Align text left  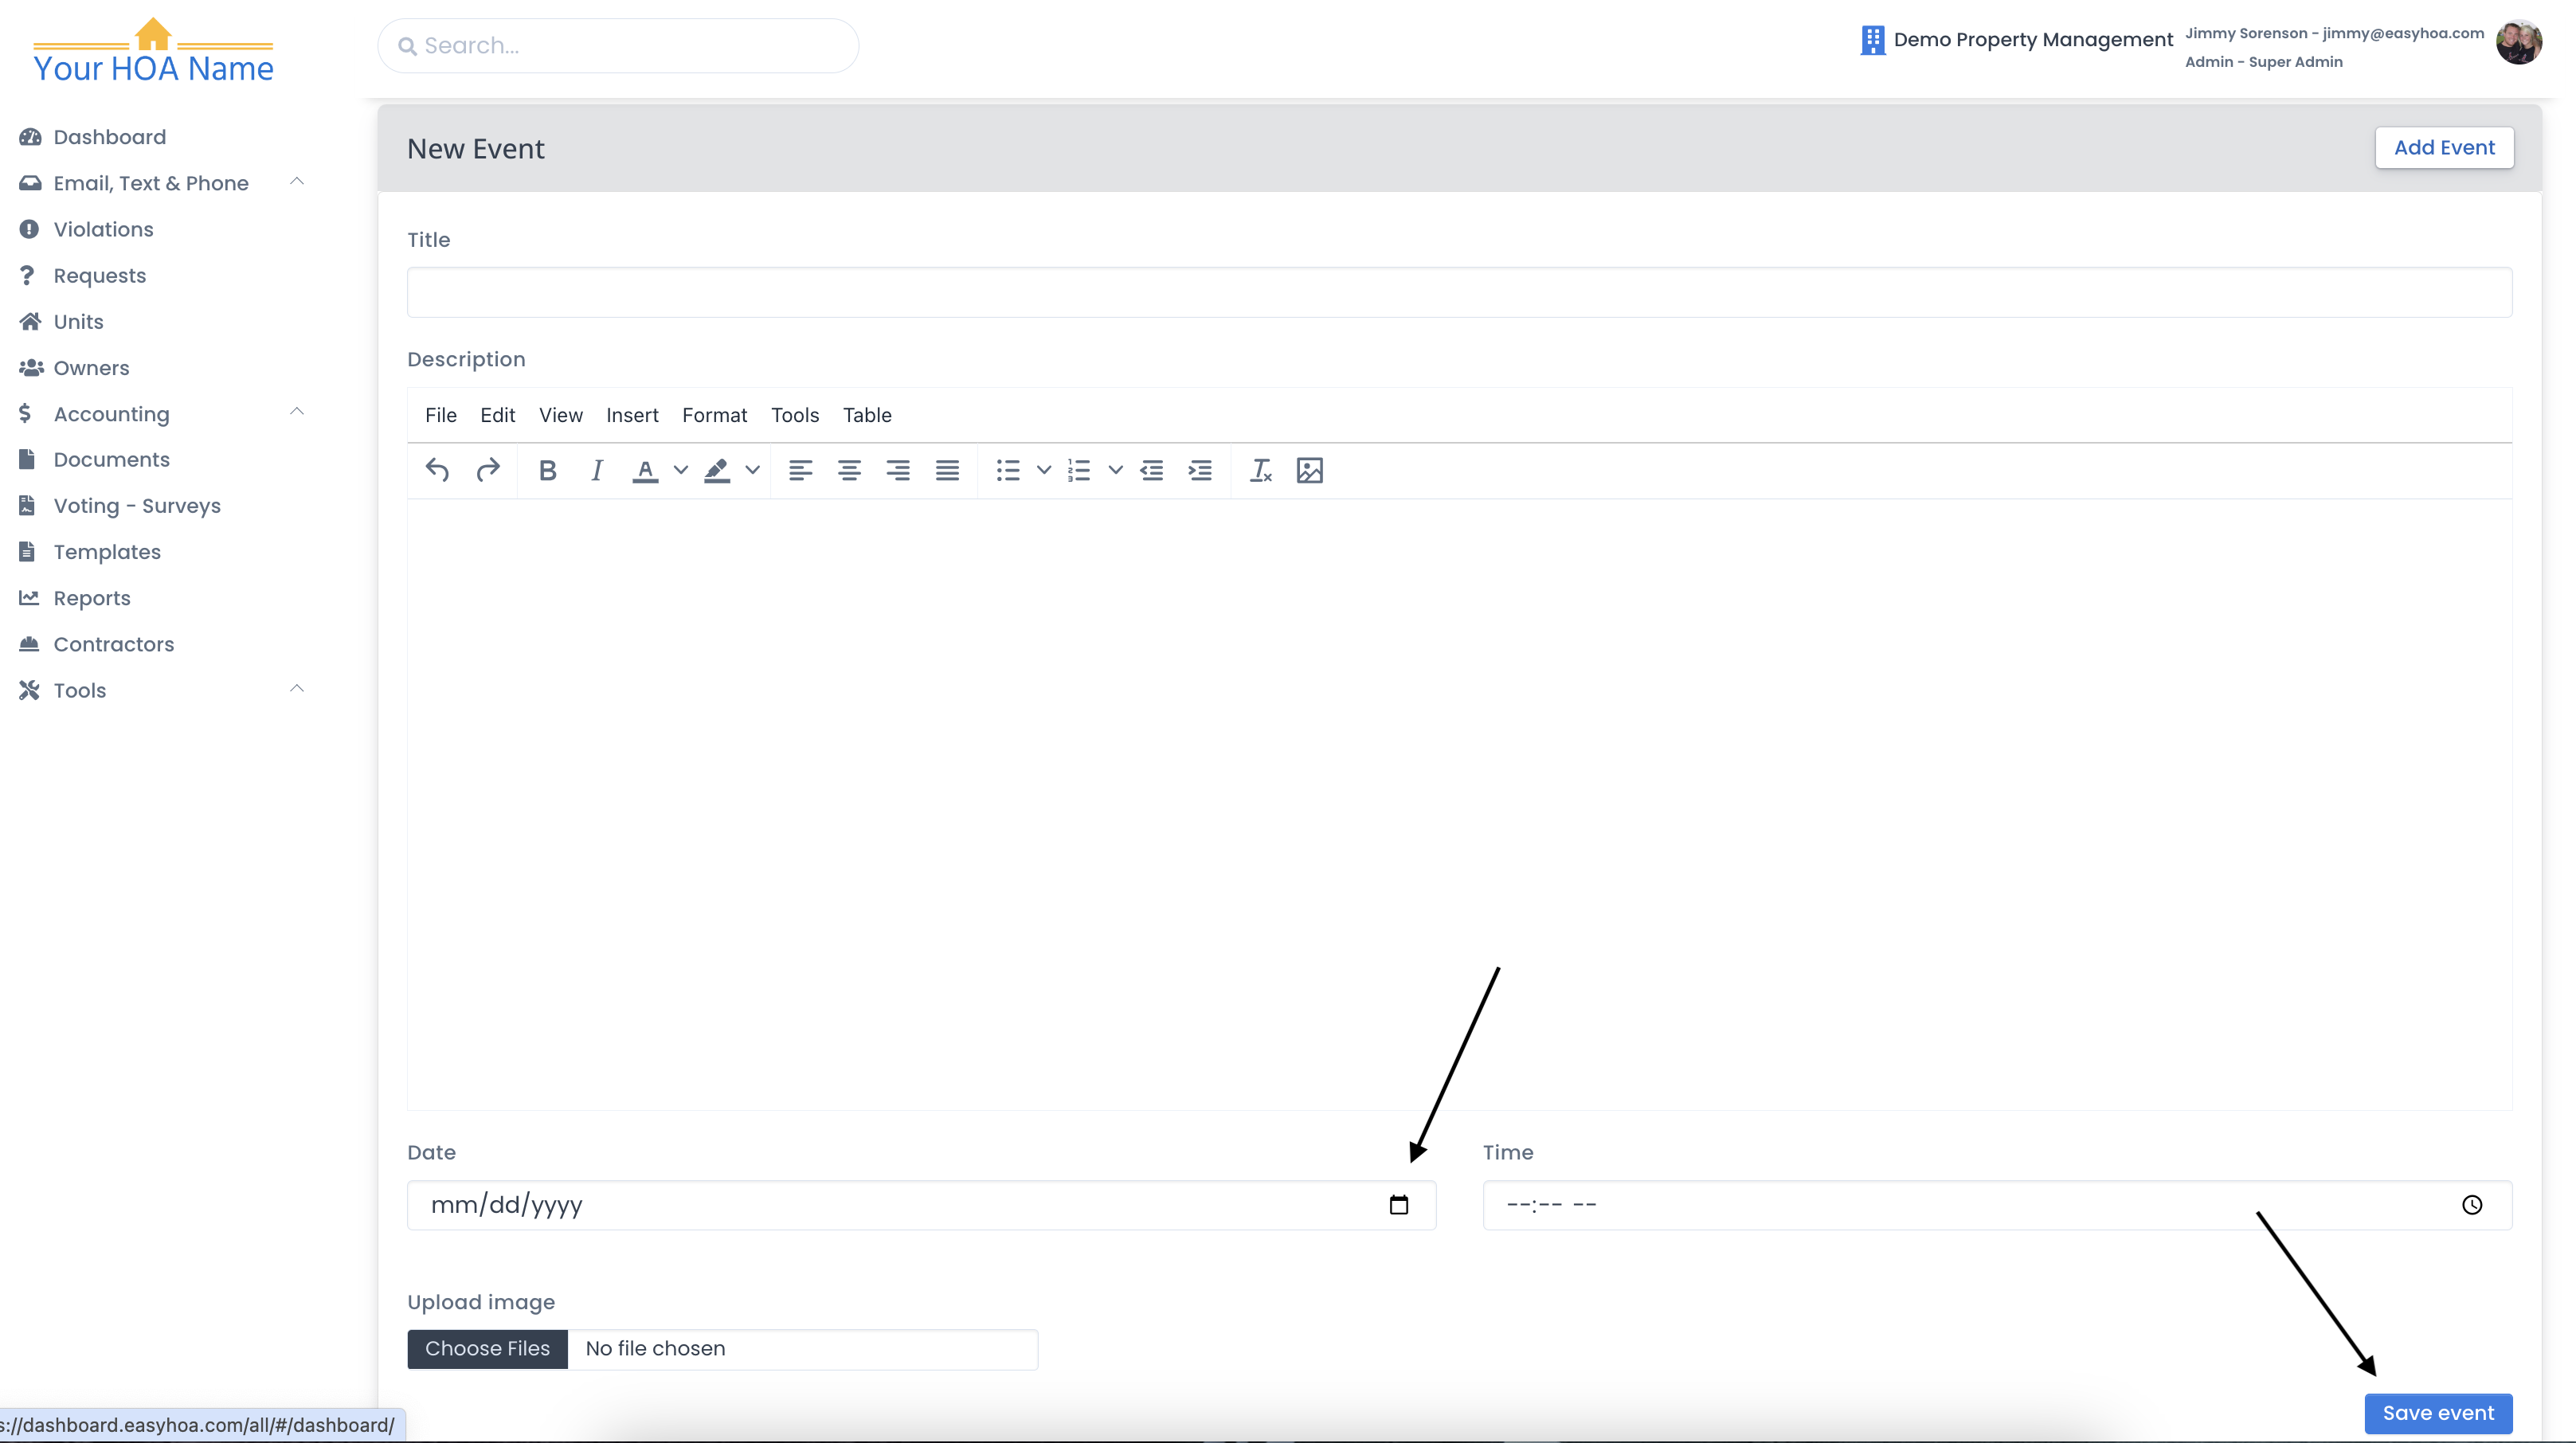[800, 470]
